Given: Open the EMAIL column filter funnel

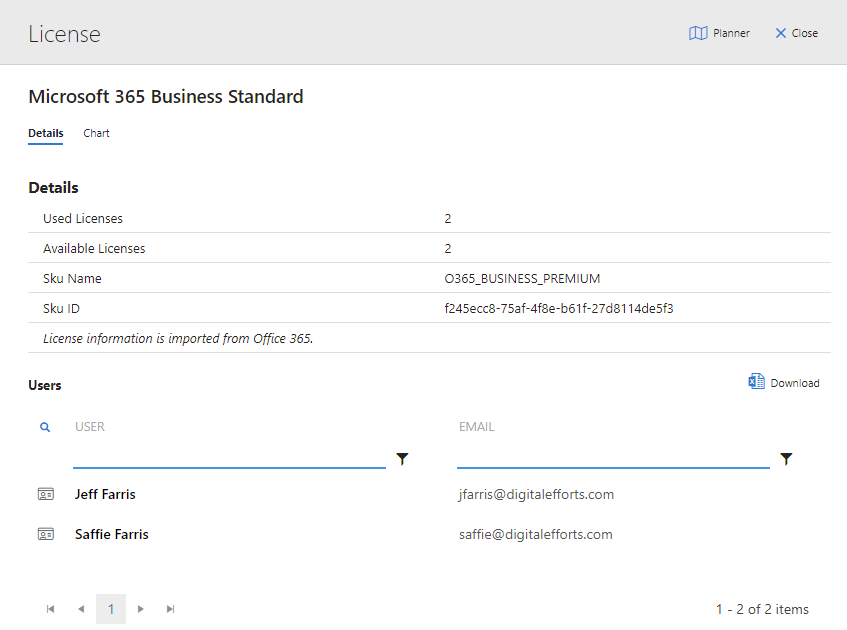Looking at the screenshot, I should (786, 459).
